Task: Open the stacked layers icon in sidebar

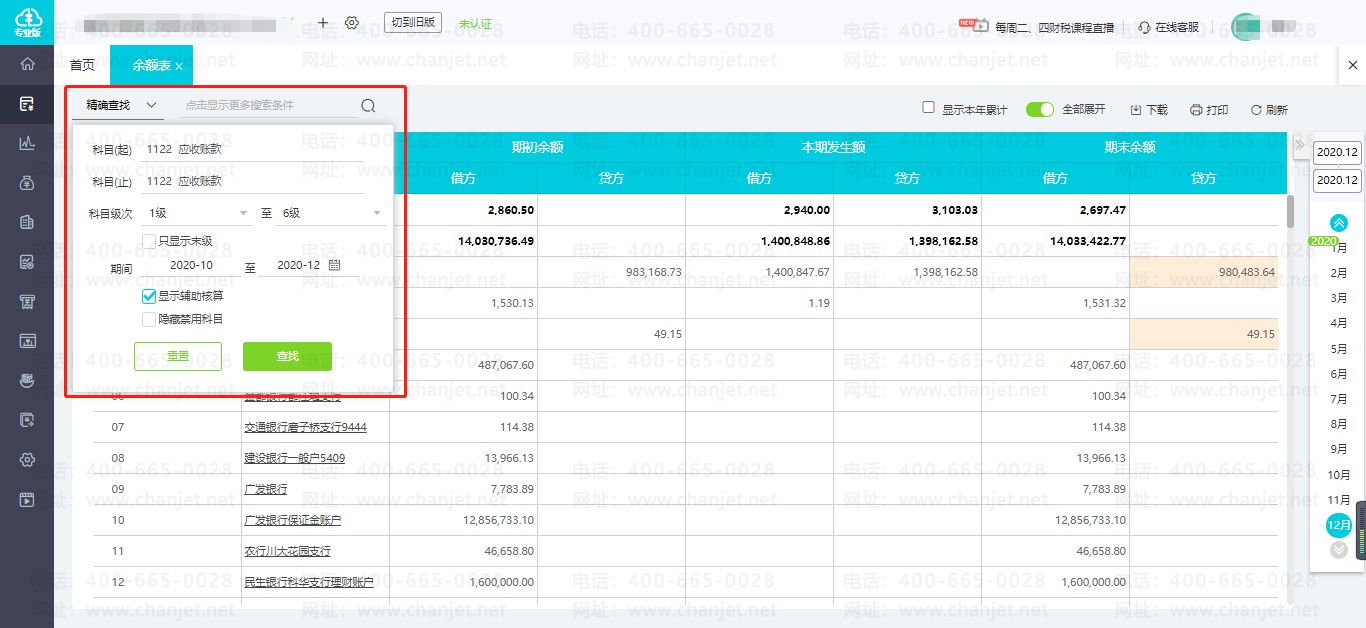Action: pos(27,380)
